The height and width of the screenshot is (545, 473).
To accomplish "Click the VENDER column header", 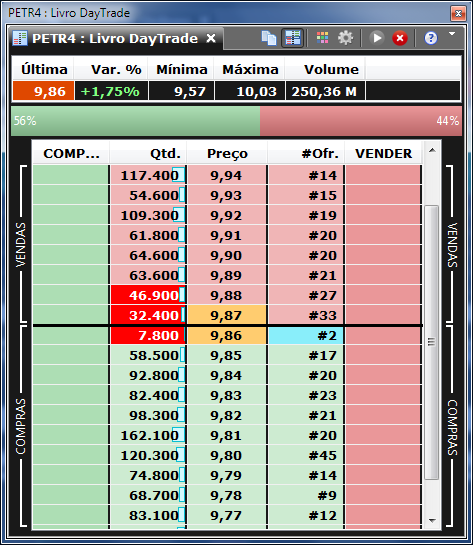I will click(x=383, y=153).
